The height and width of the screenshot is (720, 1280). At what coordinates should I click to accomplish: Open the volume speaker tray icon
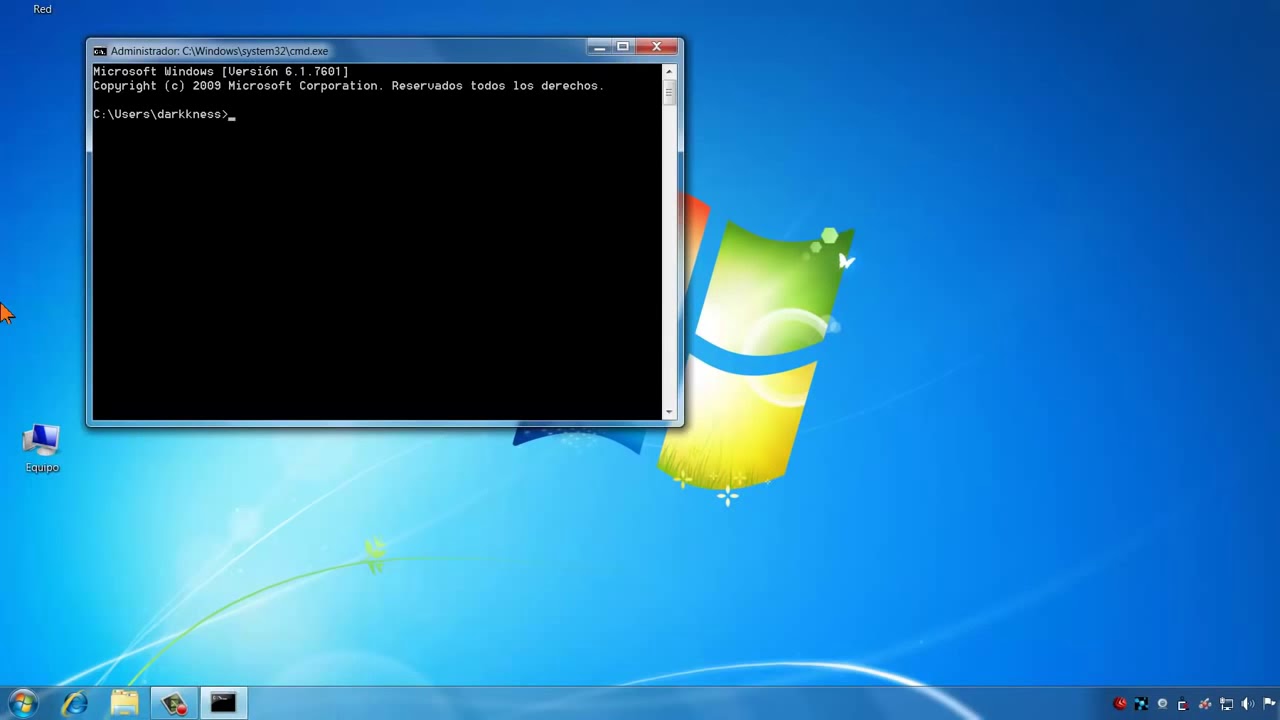pyautogui.click(x=1248, y=703)
